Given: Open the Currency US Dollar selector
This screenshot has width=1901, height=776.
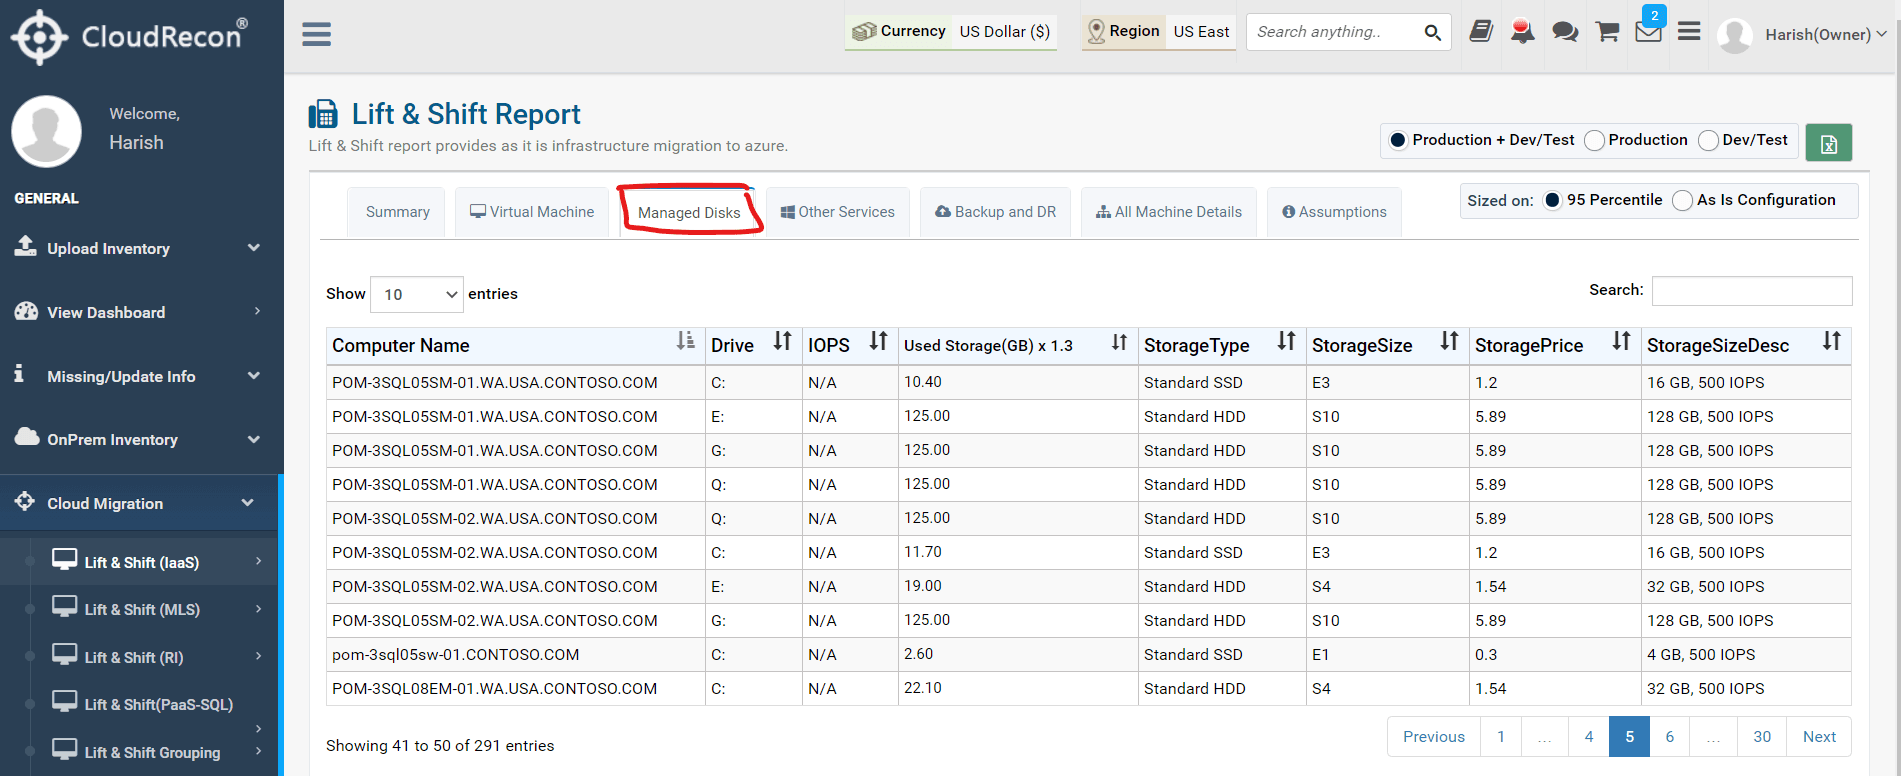Looking at the screenshot, I should 951,32.
